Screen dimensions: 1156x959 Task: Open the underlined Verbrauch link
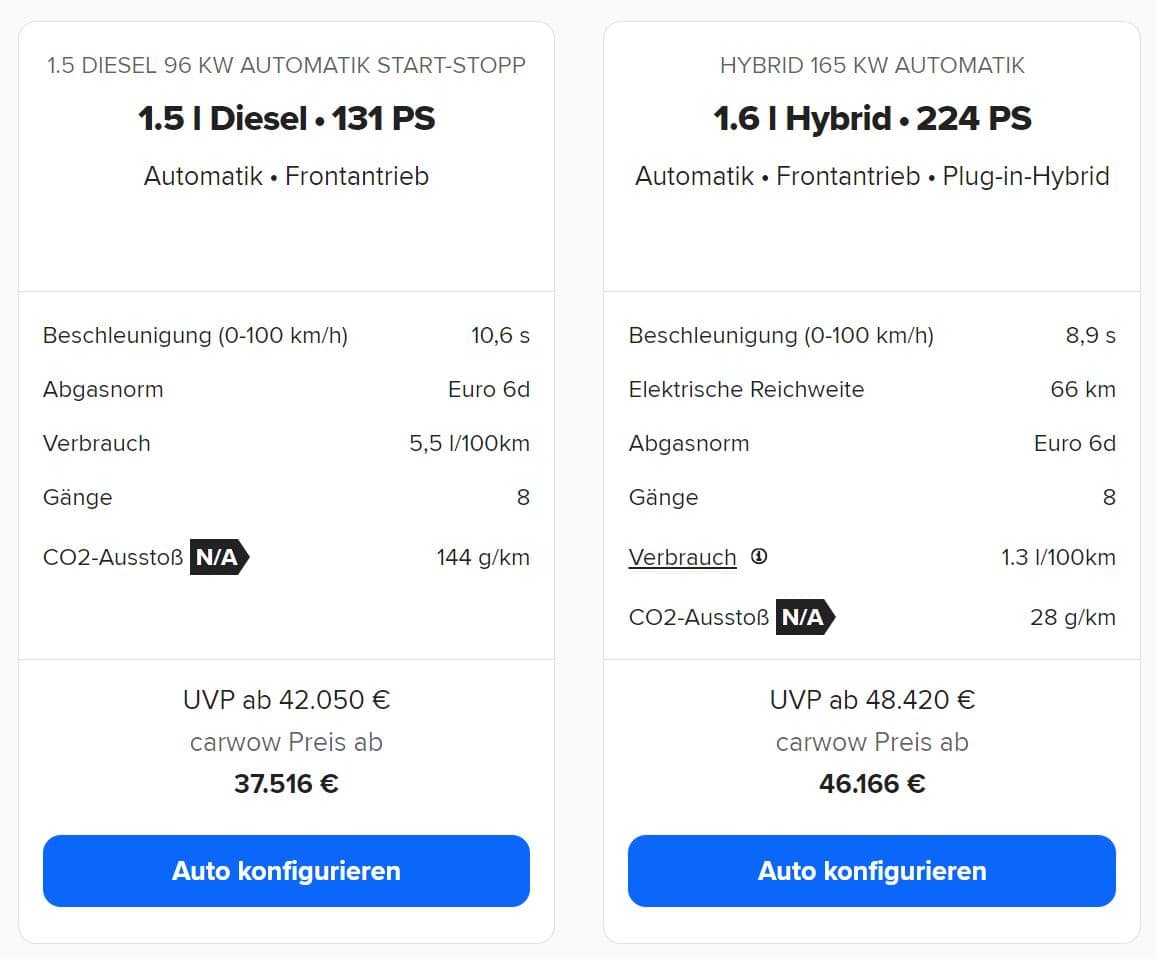coord(682,557)
